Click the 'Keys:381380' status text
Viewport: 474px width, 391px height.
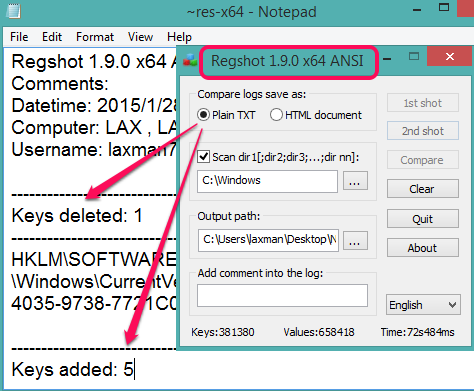[223, 332]
